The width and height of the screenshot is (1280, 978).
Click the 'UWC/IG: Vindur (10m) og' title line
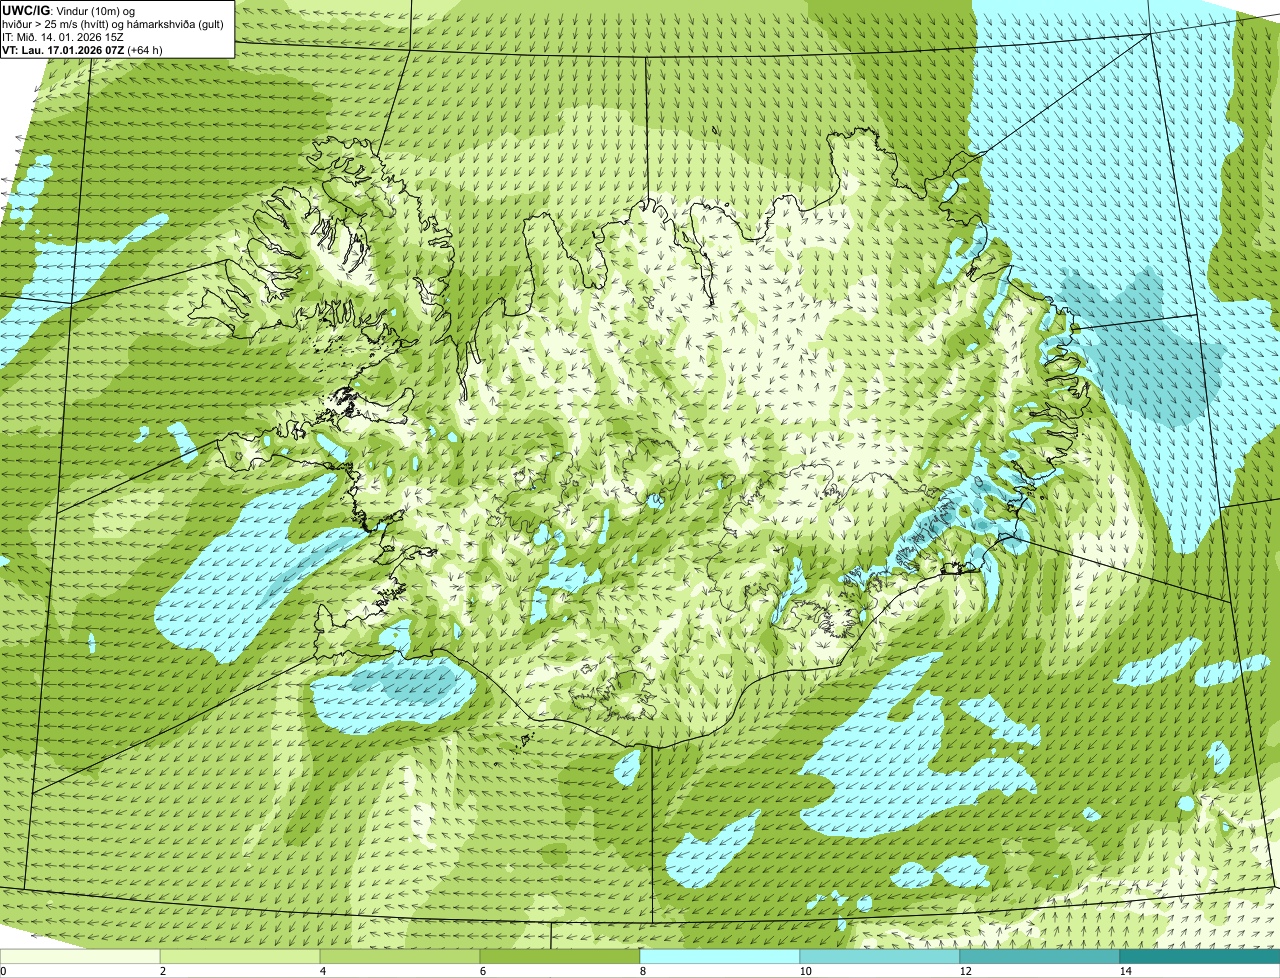click(70, 10)
